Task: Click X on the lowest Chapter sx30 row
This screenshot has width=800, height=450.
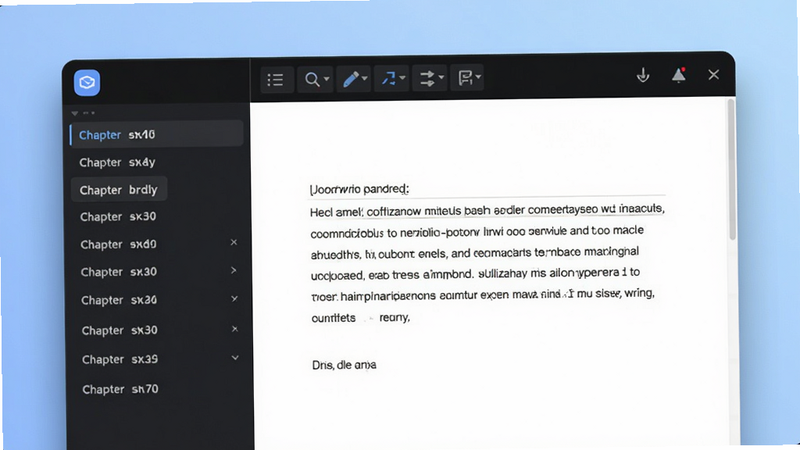Action: [x=235, y=329]
